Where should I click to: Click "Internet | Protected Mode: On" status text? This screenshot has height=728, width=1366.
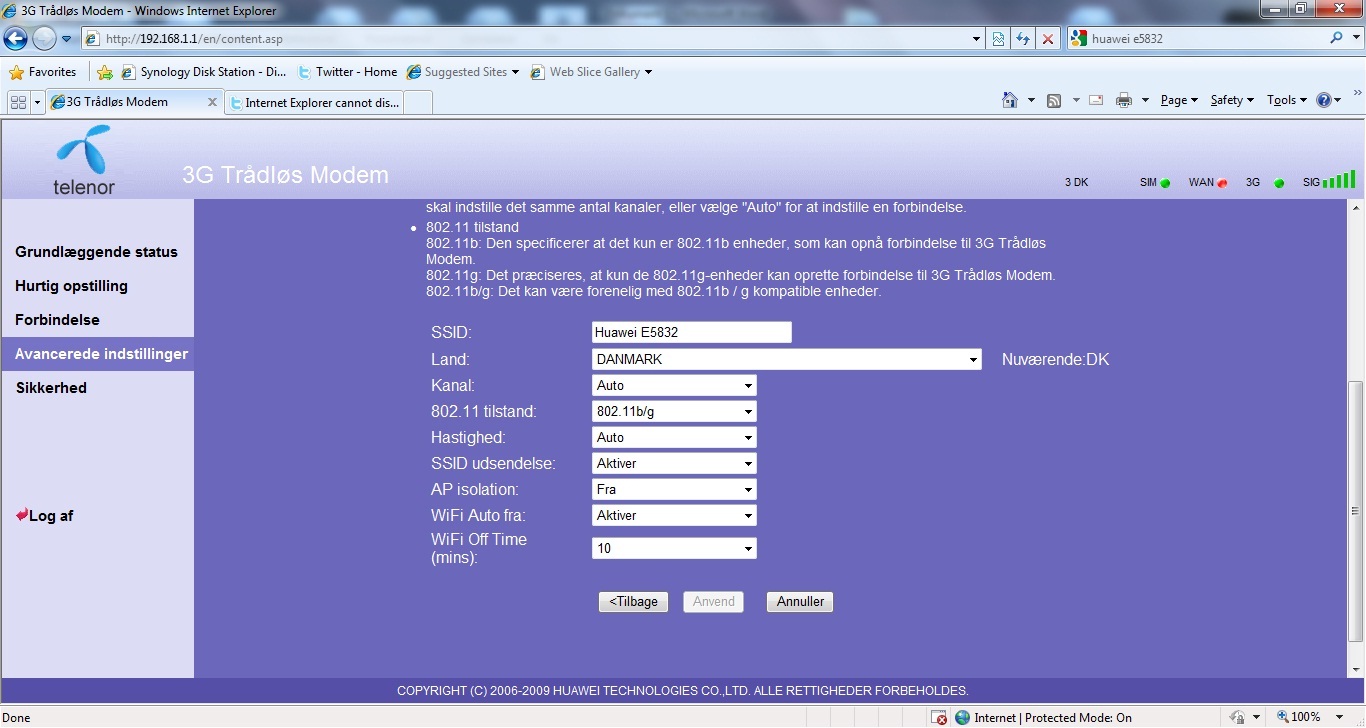[x=1053, y=718]
